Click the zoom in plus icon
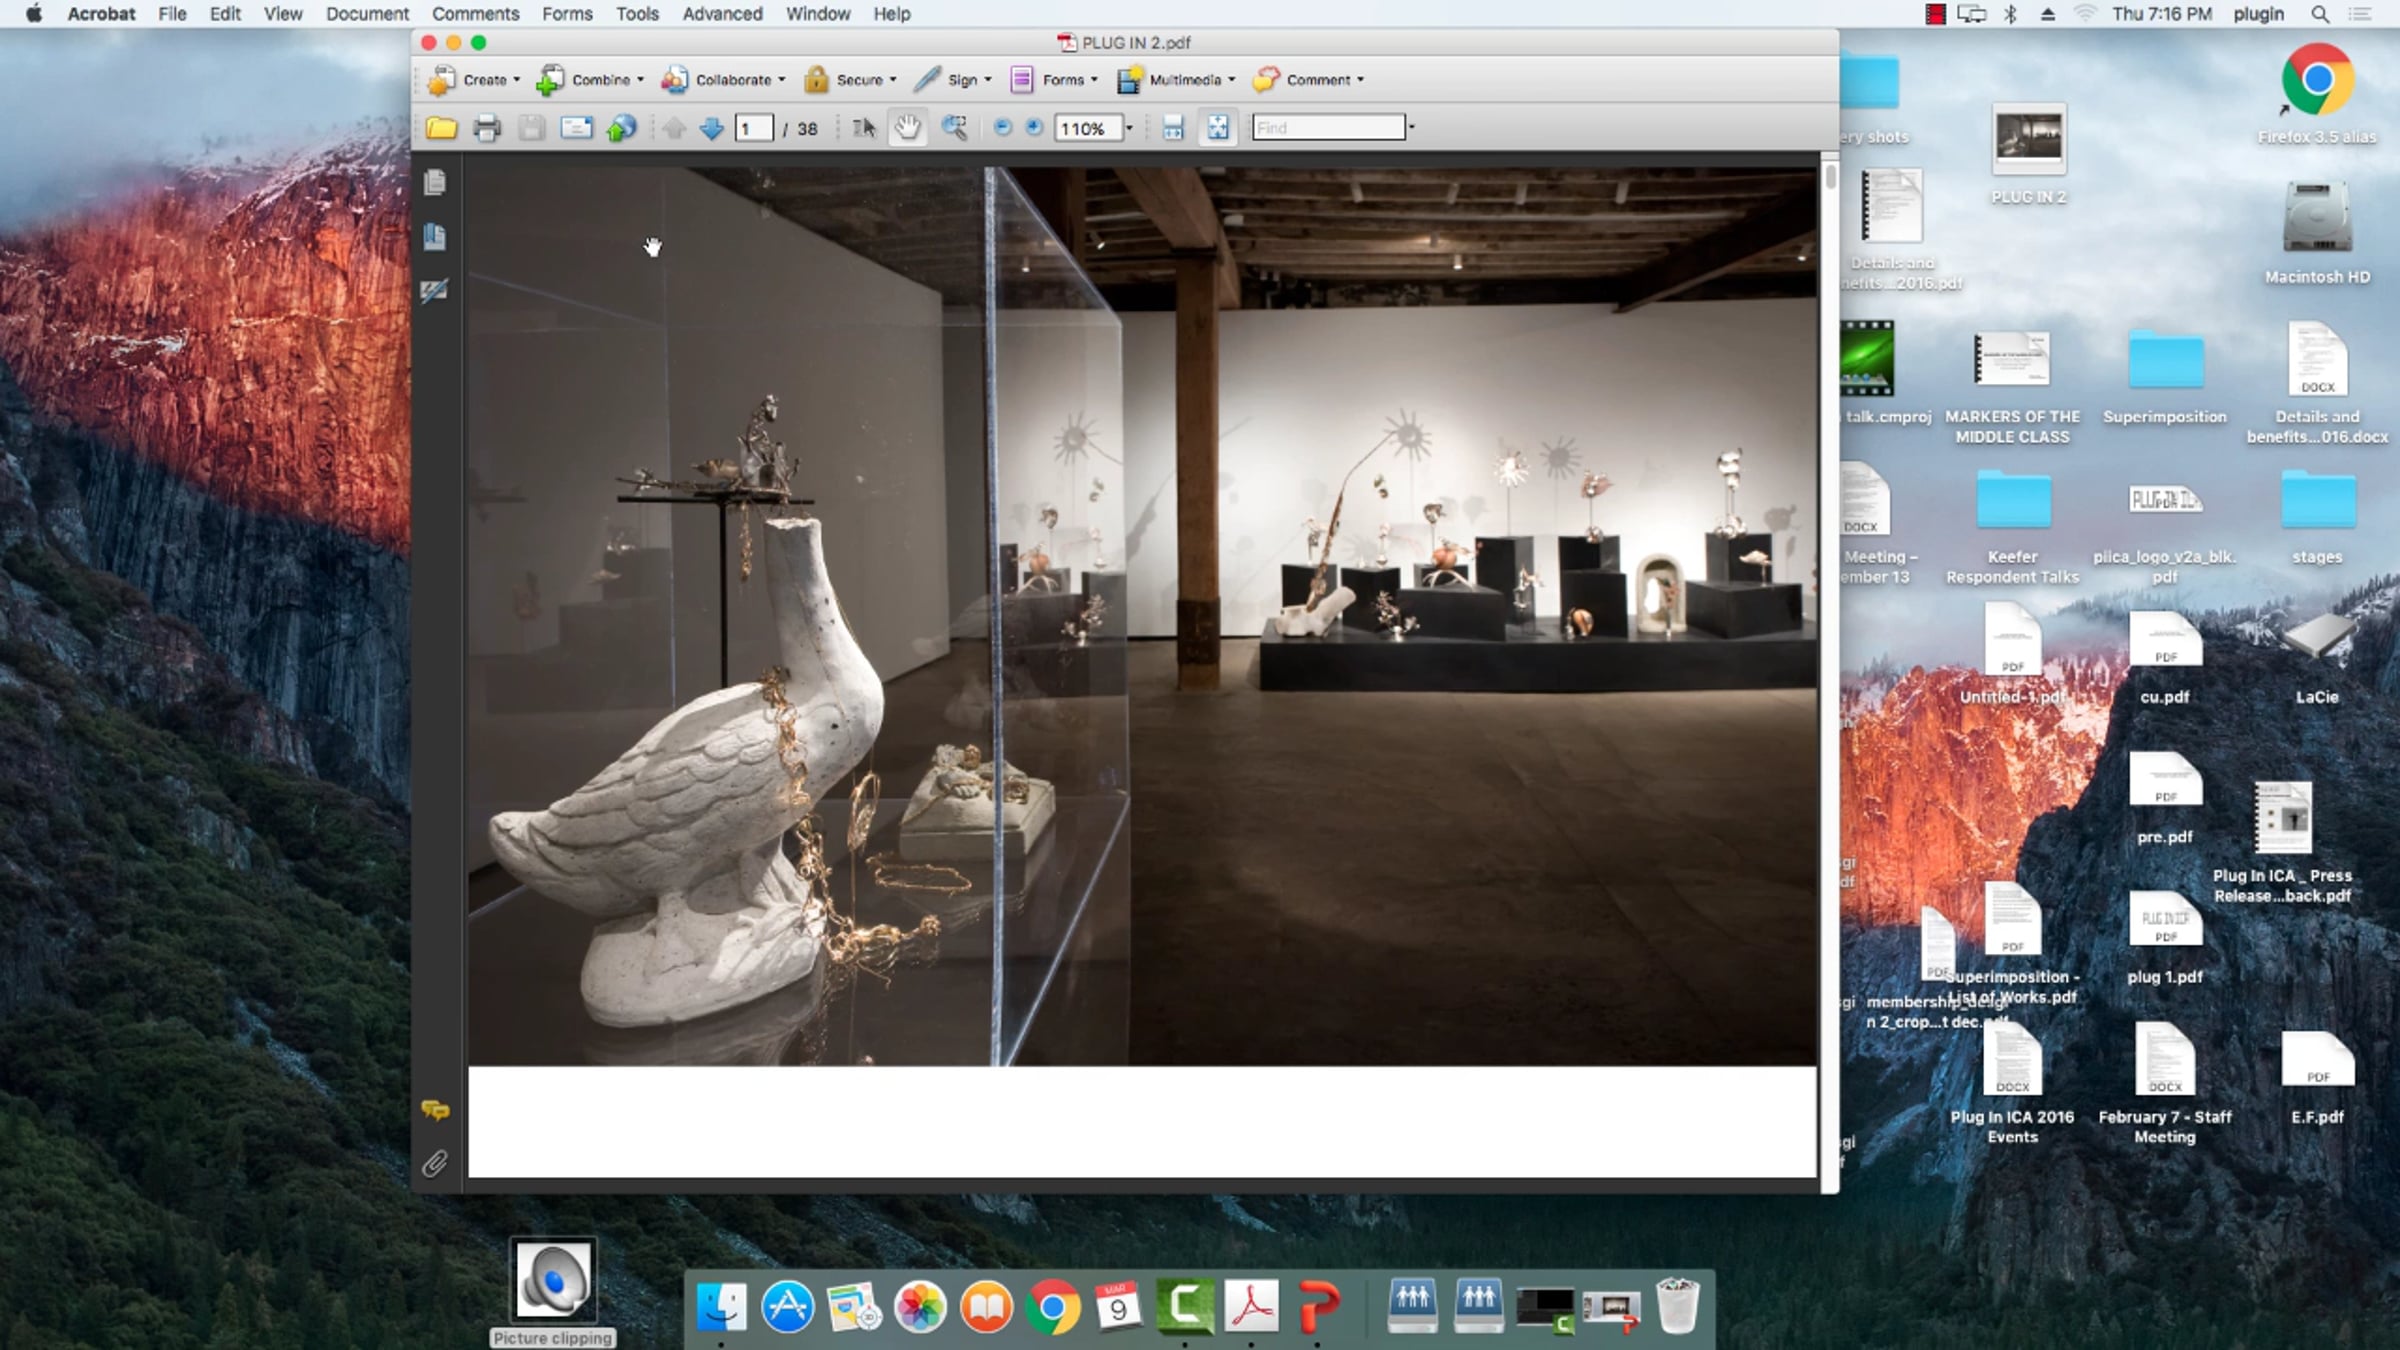 click(1034, 128)
